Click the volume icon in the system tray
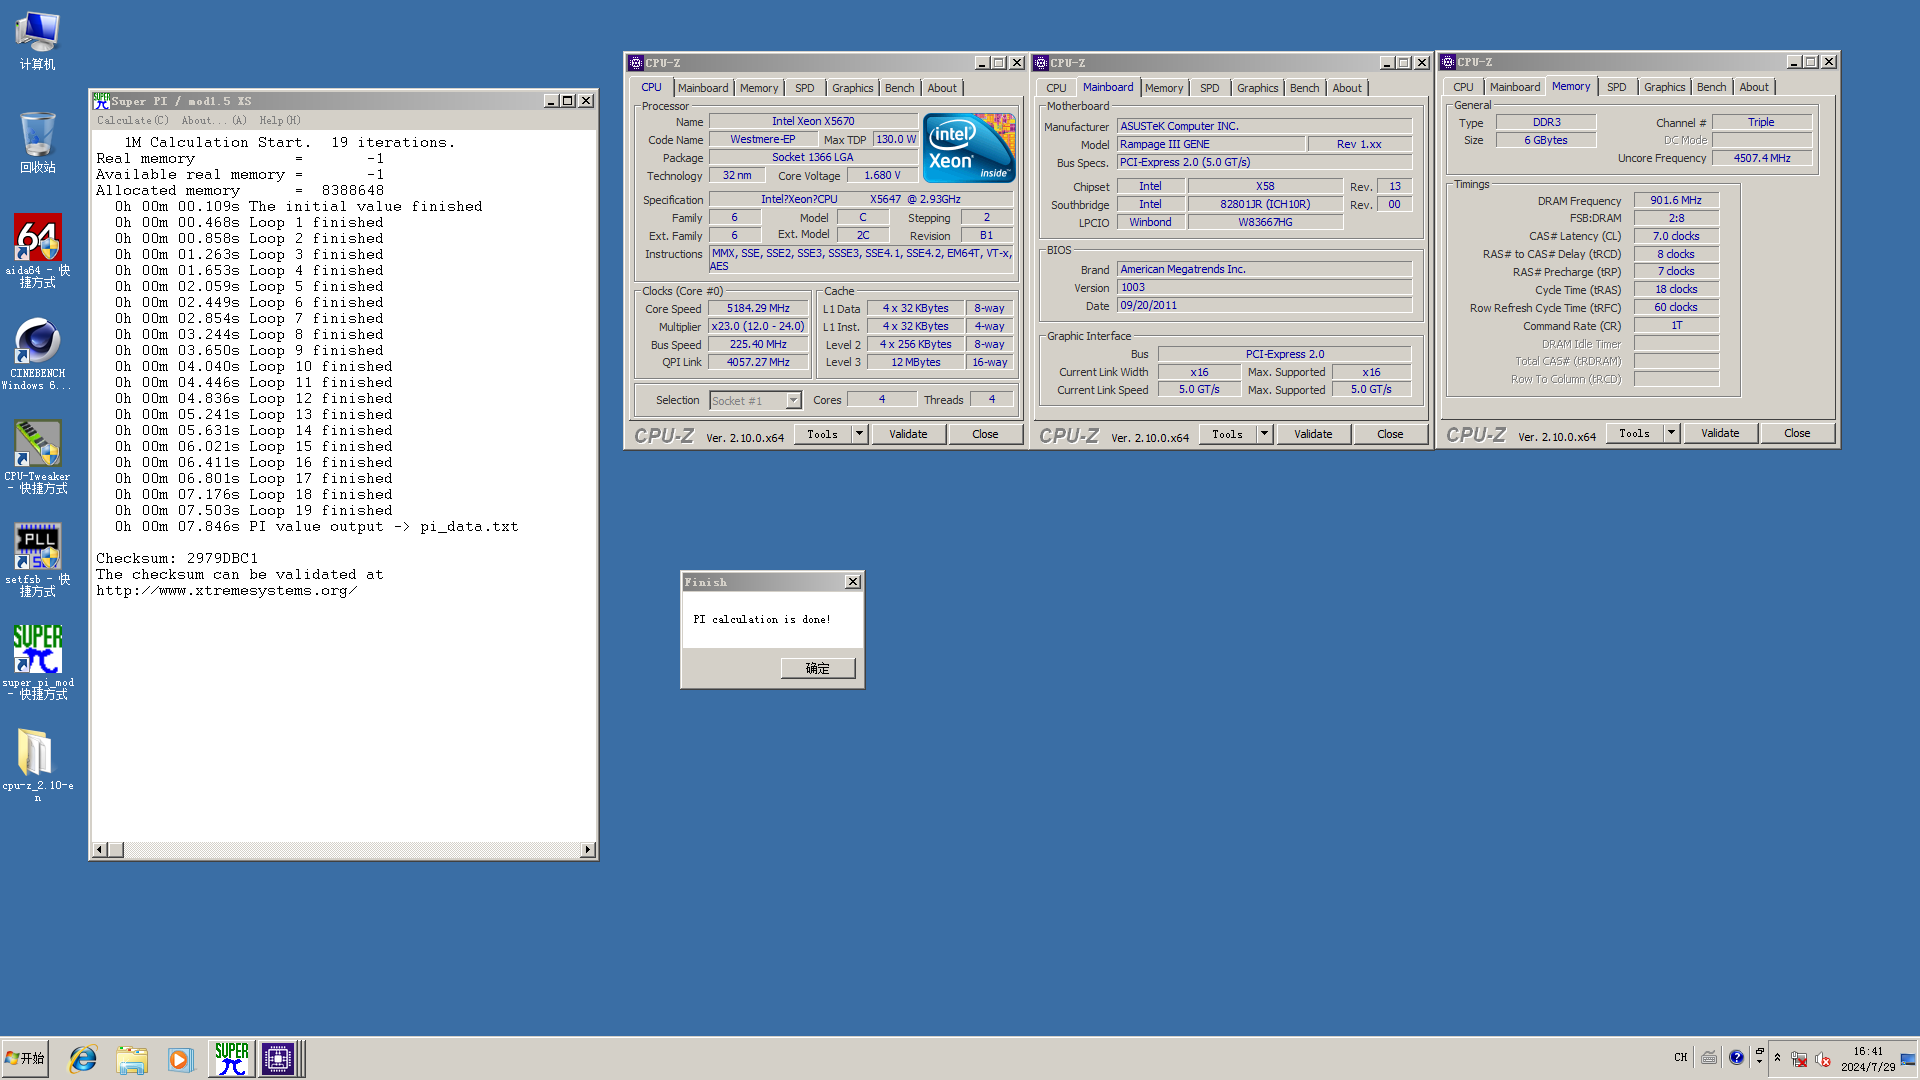The image size is (1920, 1080). pos(1823,1059)
